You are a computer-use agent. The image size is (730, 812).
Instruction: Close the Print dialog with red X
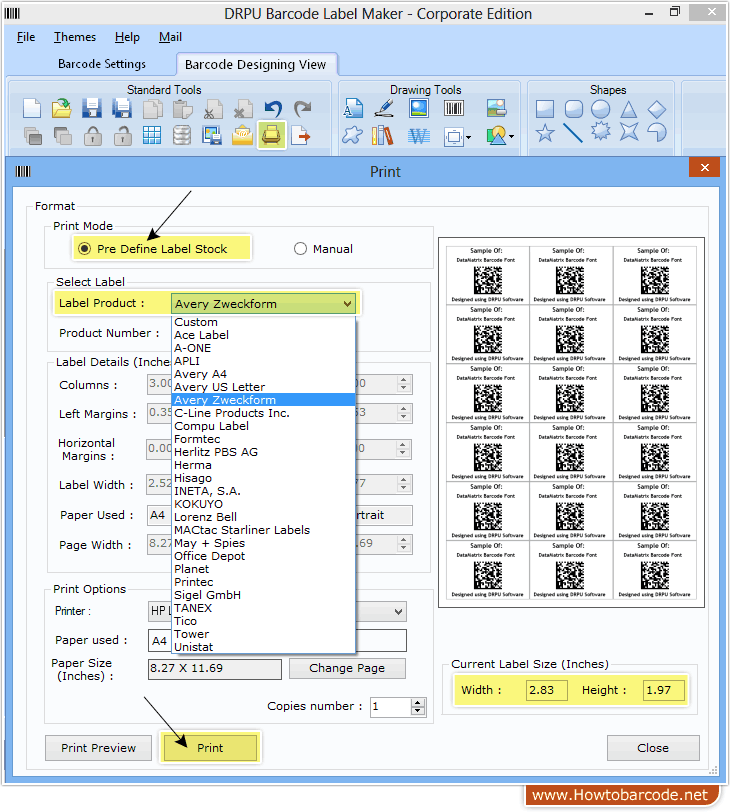[x=704, y=167]
